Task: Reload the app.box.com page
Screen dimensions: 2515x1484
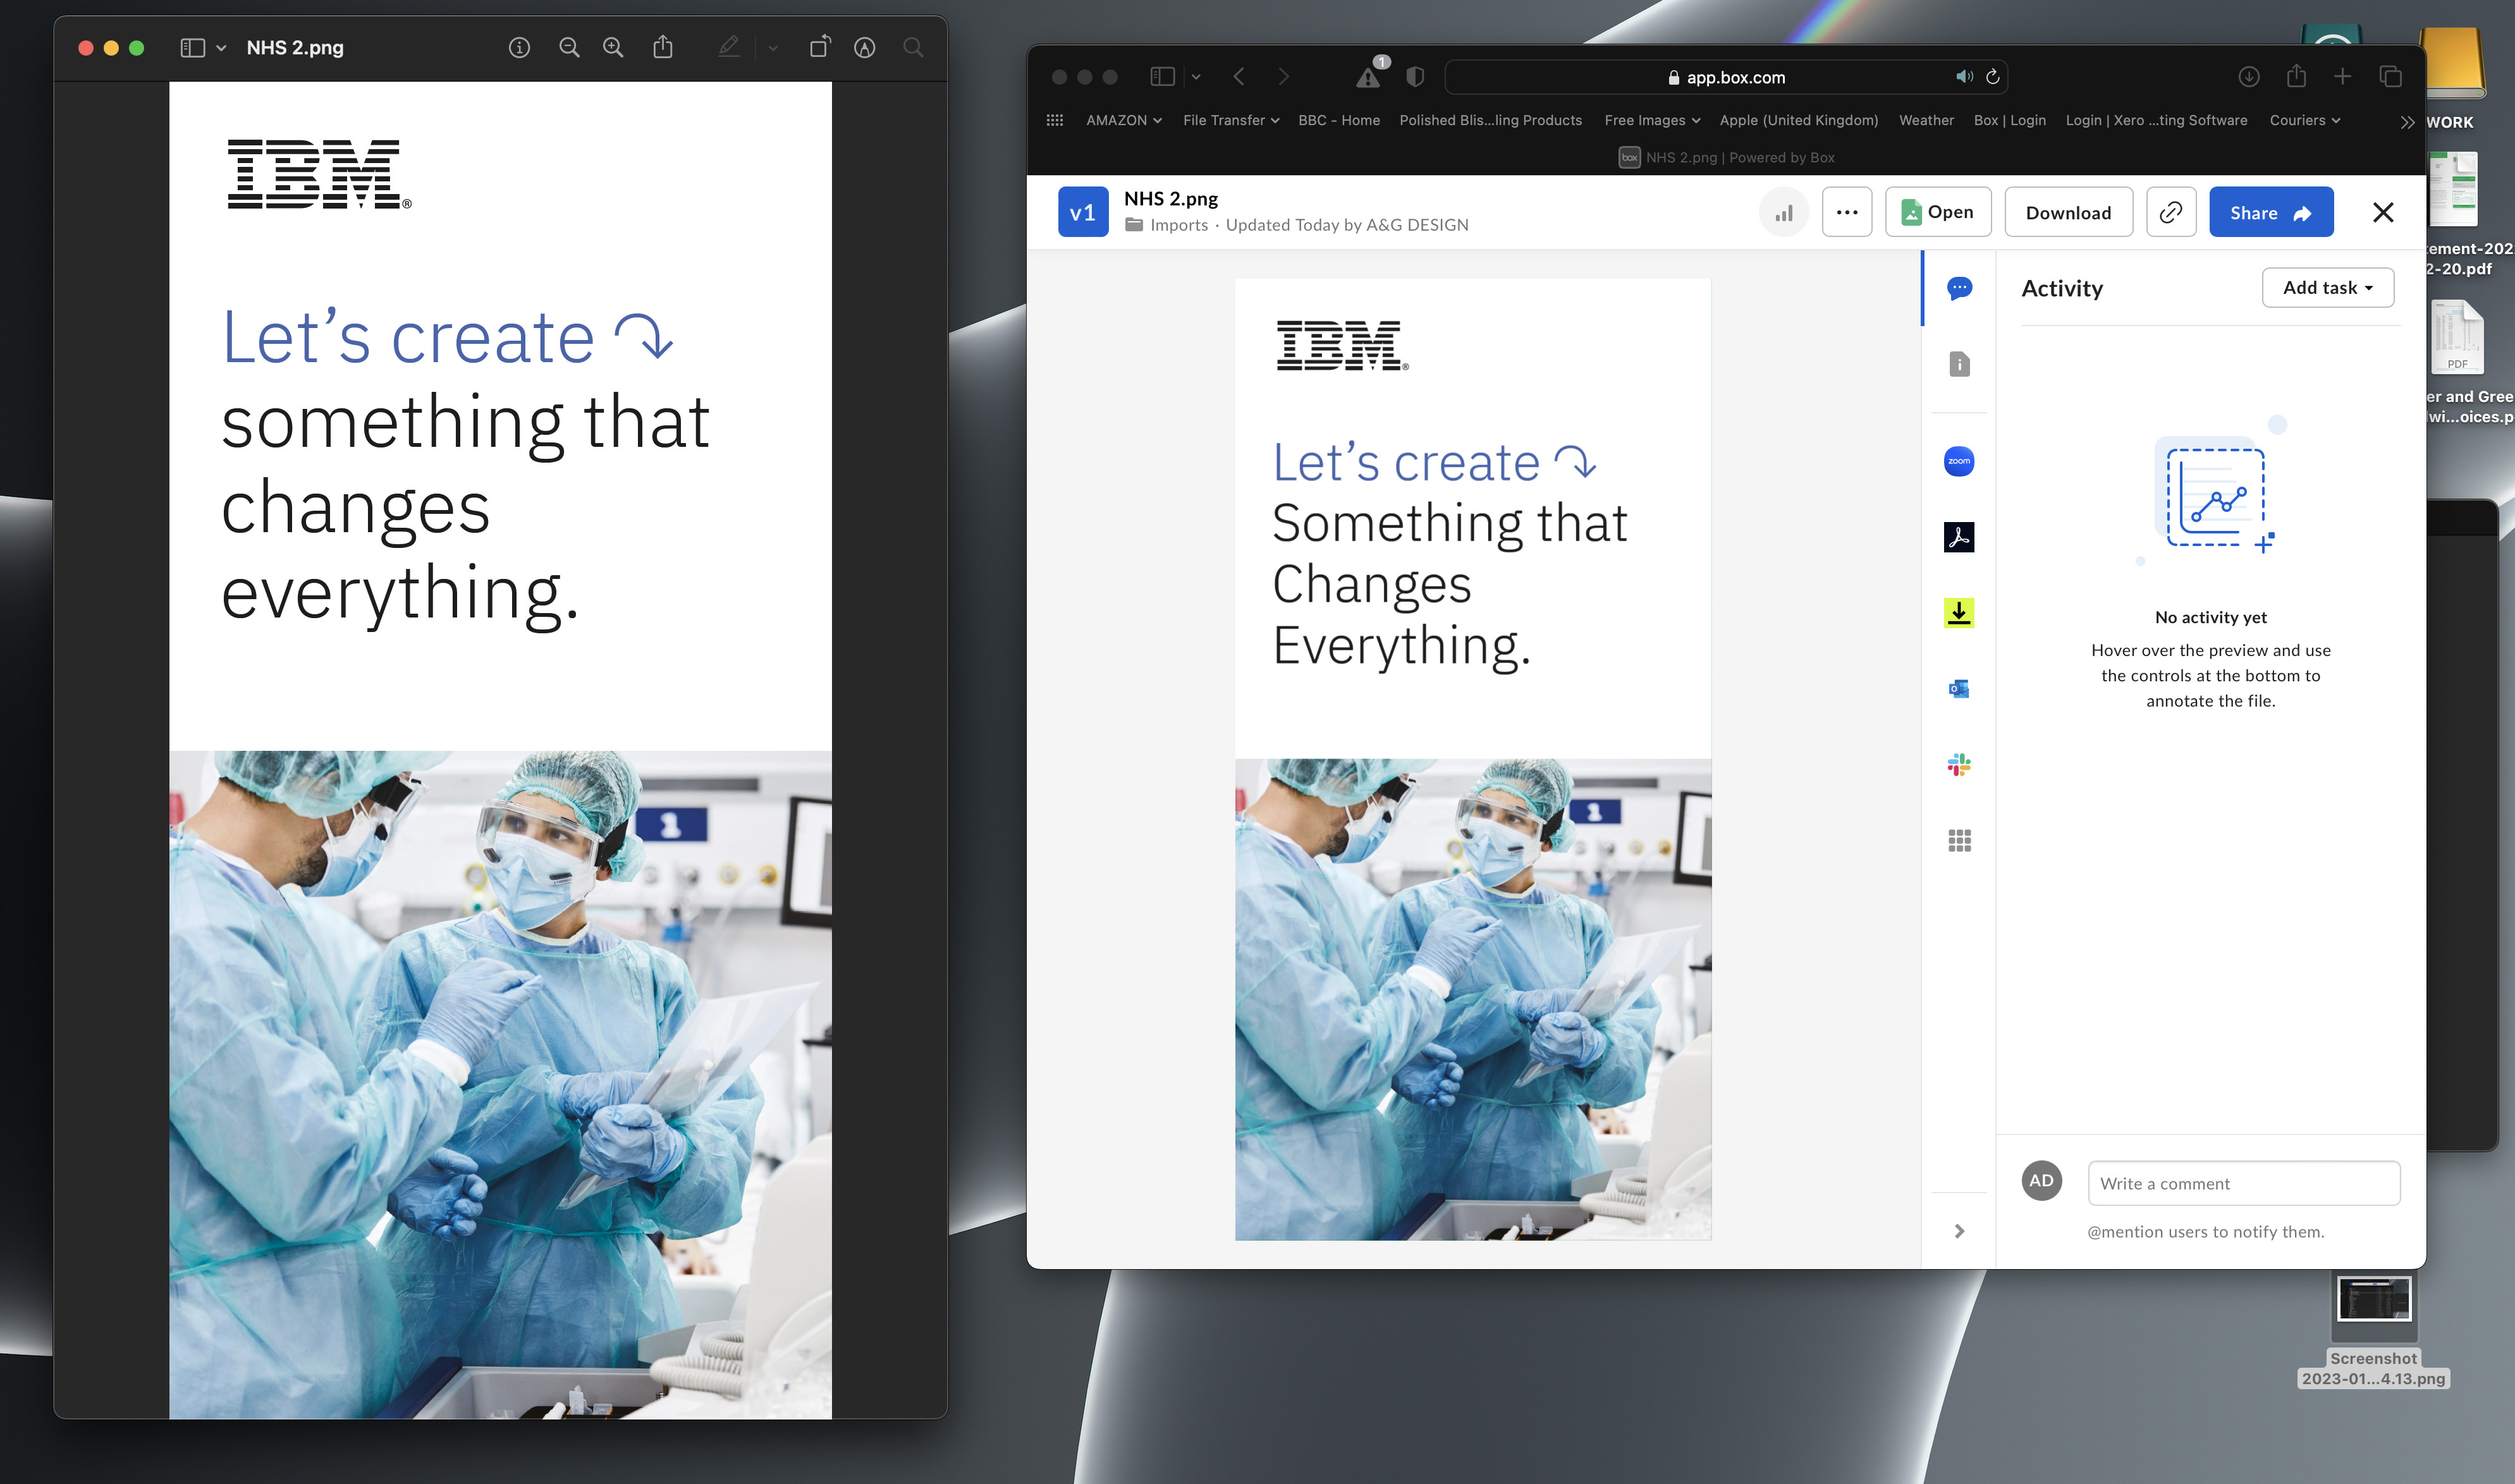Action: pyautogui.click(x=1993, y=77)
